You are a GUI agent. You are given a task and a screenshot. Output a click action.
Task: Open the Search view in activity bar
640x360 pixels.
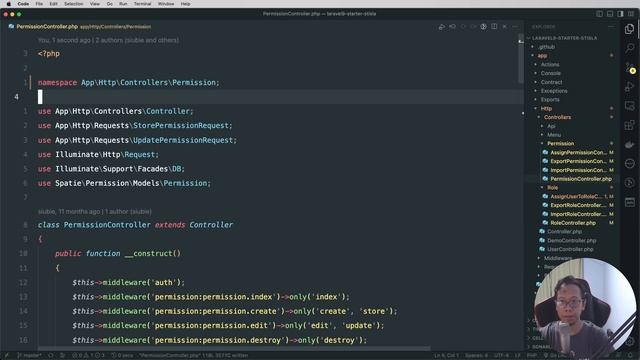(629, 48)
